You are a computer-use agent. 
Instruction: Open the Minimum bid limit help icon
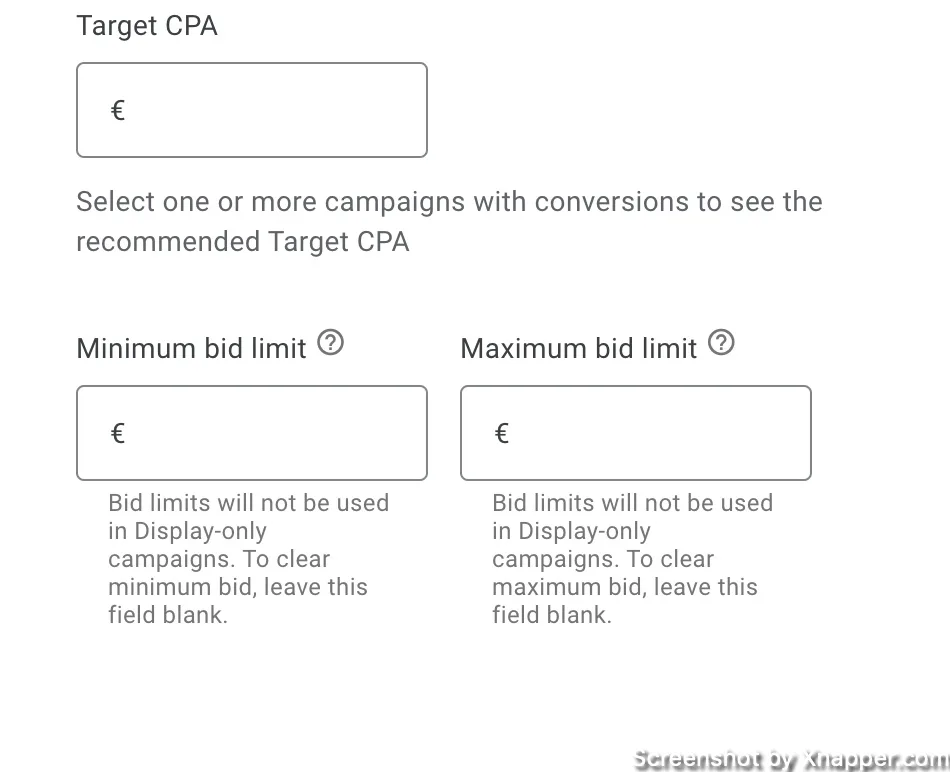point(331,342)
